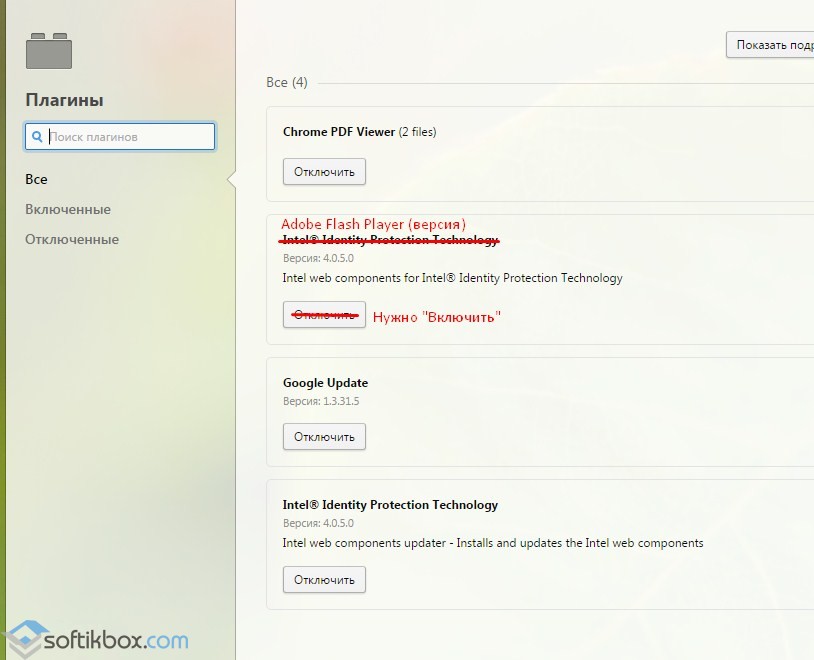Click the gray Plugins block icon
814x660 pixels.
click(49, 51)
